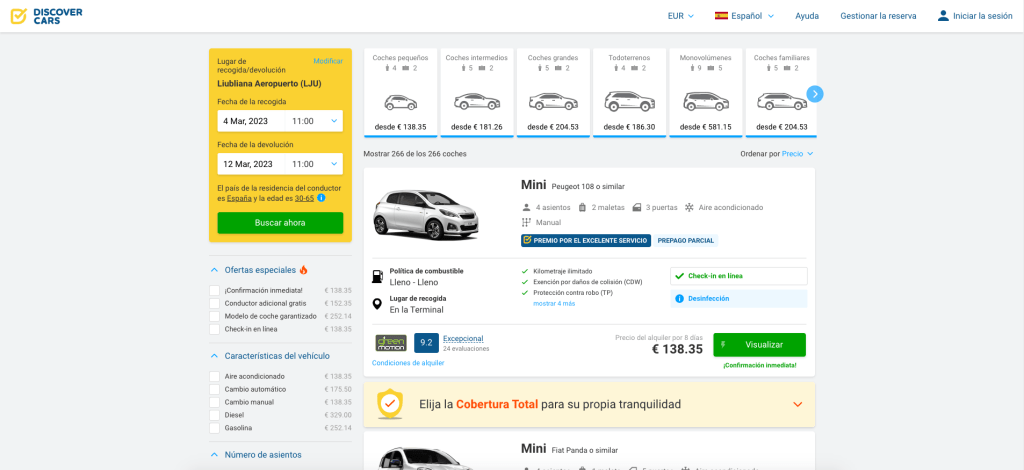Click the shield icon in Cobertura Total banner
The image size is (1024, 470).
tap(391, 404)
